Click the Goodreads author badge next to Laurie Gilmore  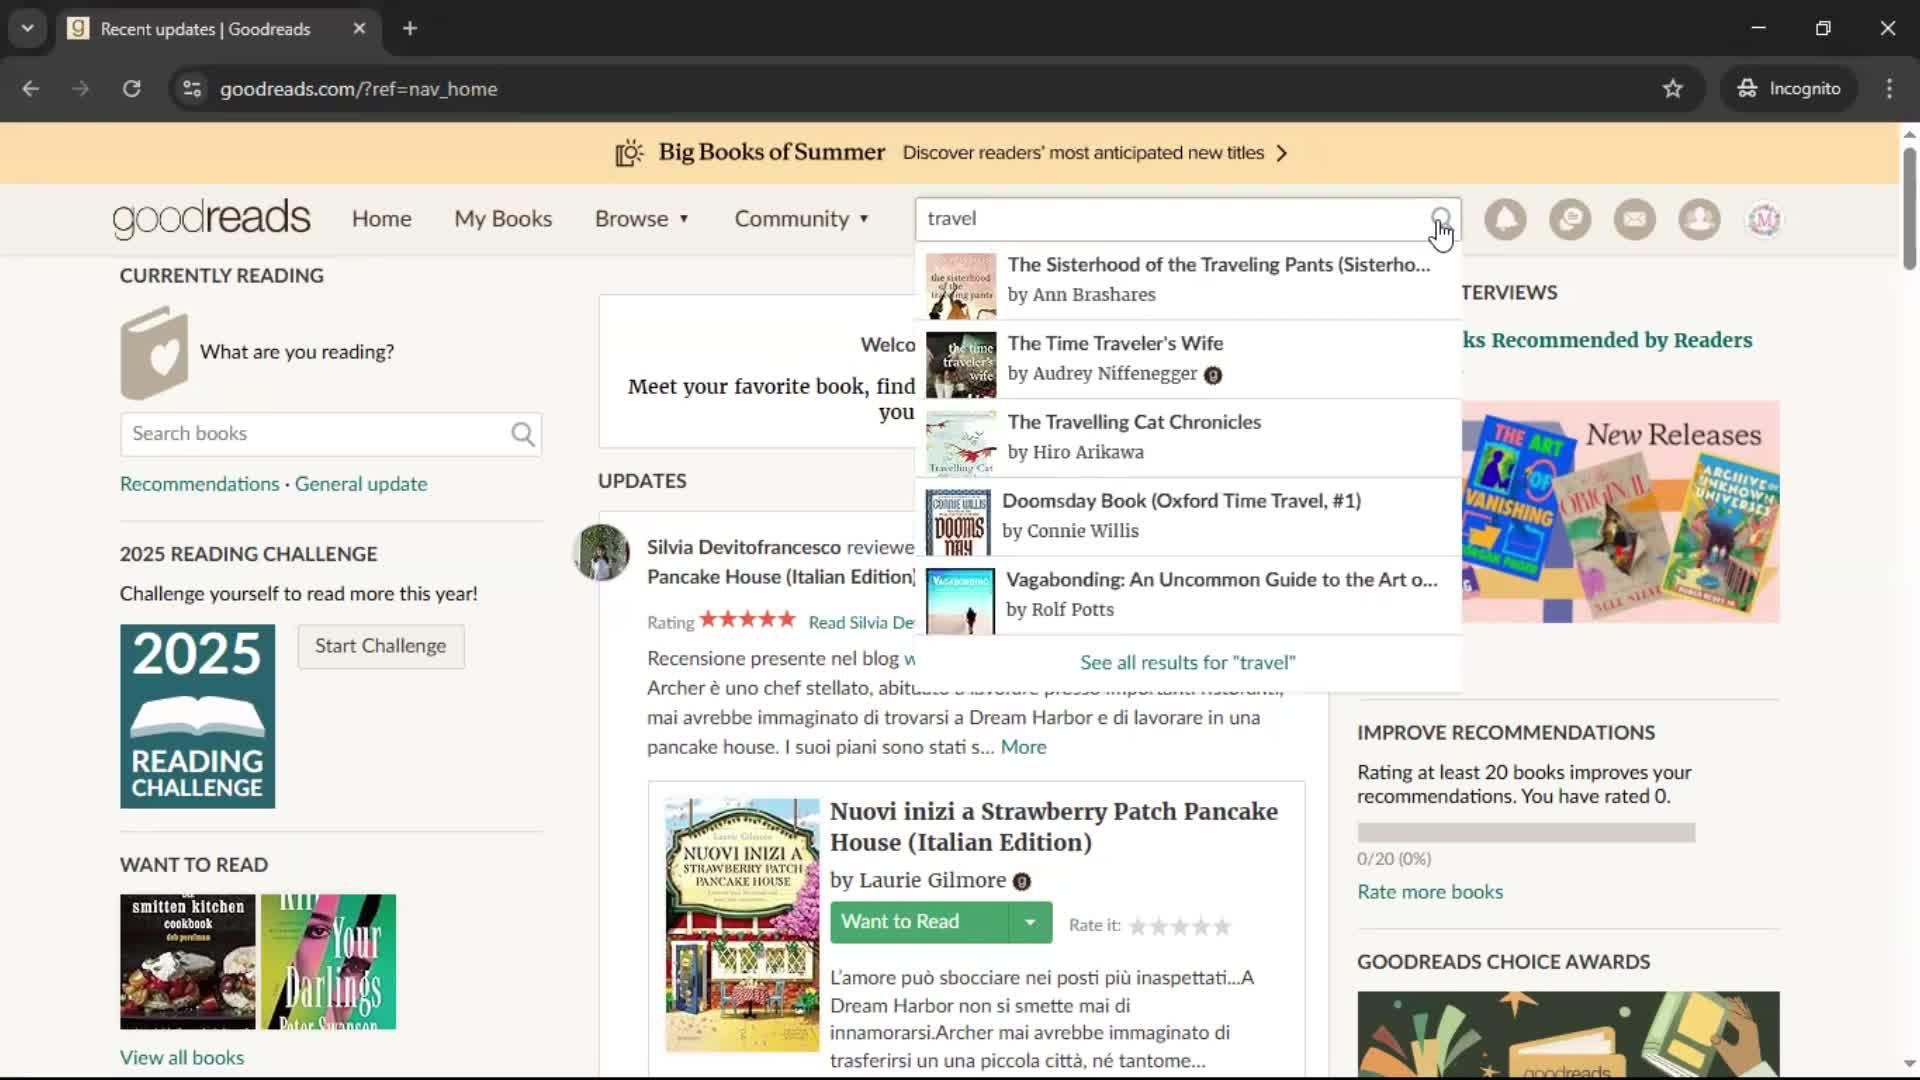[1021, 881]
